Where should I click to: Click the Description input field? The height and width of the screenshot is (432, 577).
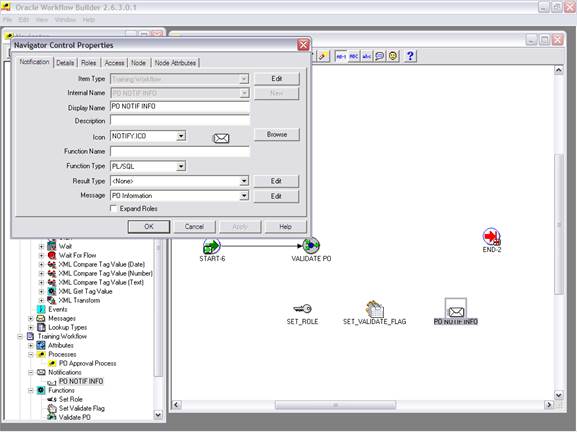[180, 120]
